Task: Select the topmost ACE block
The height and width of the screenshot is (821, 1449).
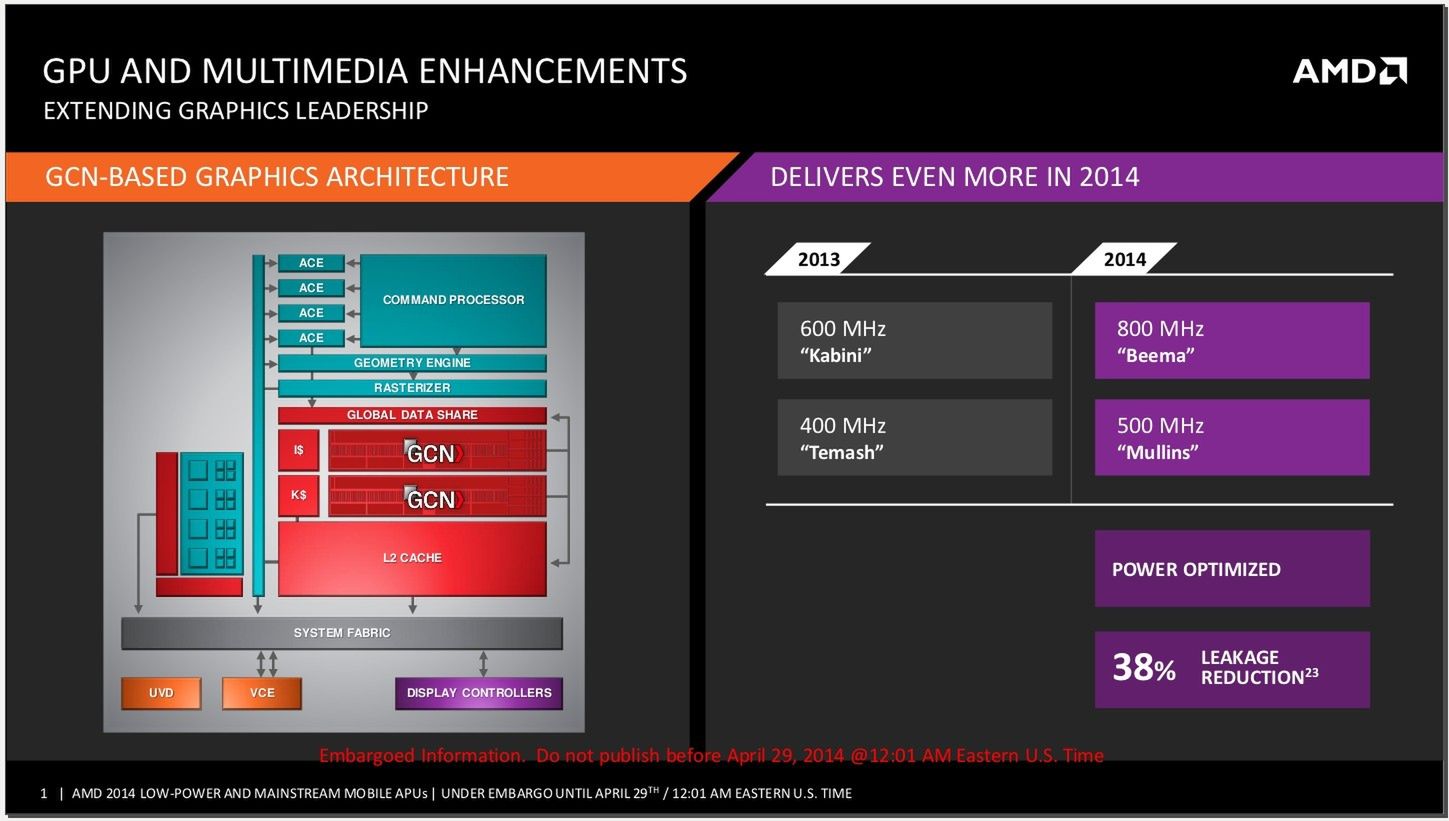Action: pyautogui.click(x=311, y=263)
